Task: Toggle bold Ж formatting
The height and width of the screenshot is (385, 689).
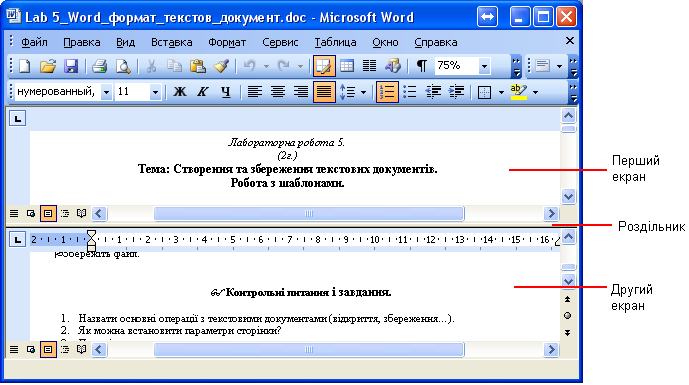Action: pos(180,92)
